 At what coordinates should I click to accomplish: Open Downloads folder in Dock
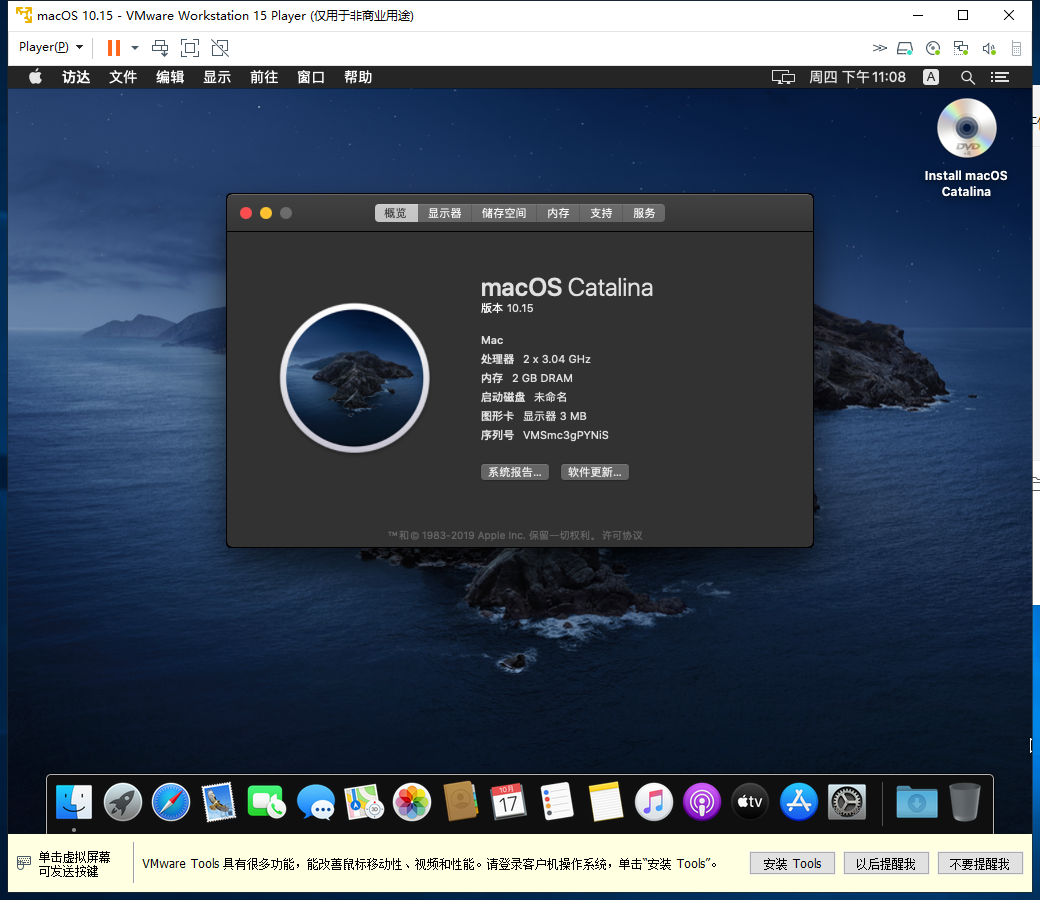pyautogui.click(x=917, y=802)
